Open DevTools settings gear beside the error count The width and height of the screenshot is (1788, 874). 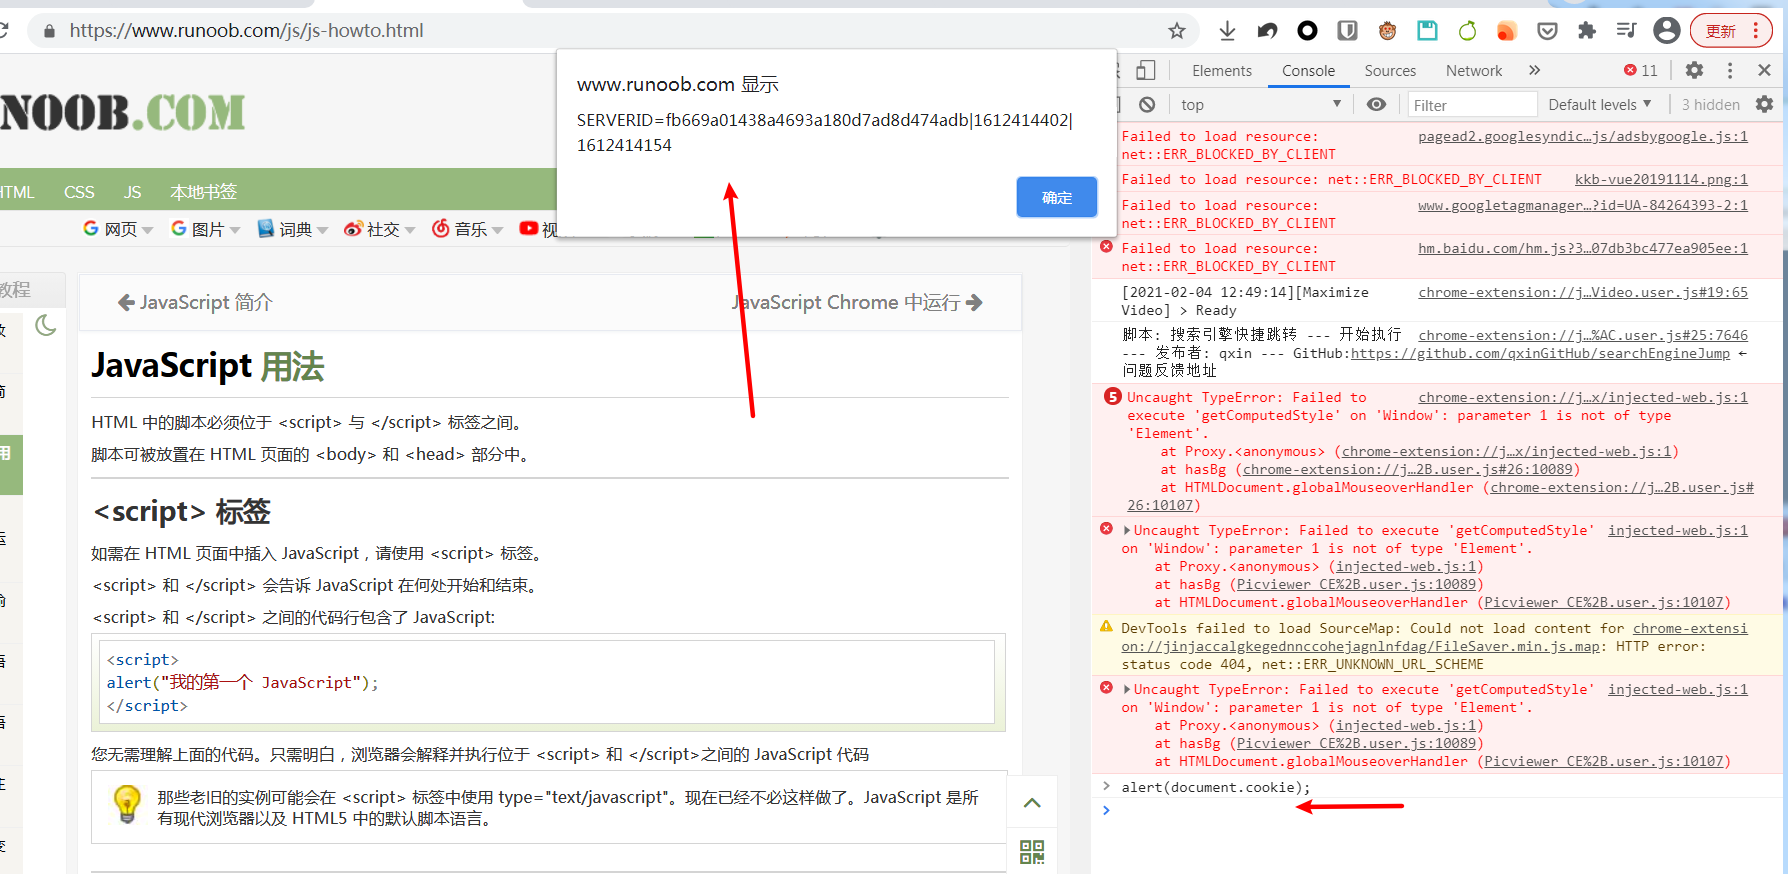(x=1694, y=70)
